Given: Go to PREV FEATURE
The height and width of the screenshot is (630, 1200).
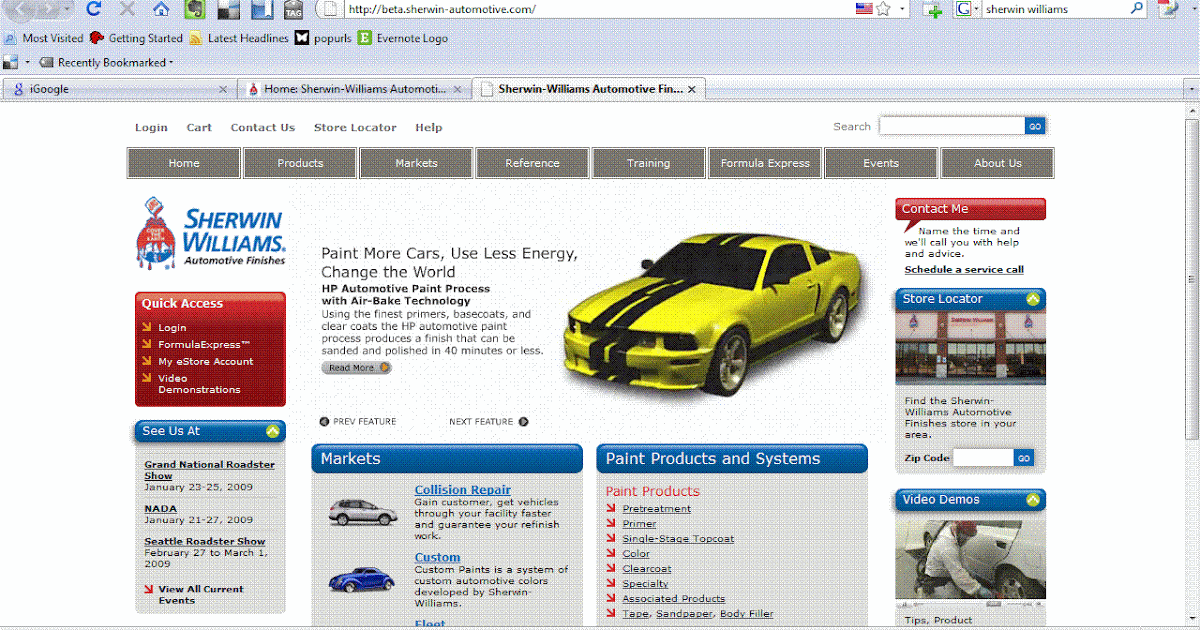Looking at the screenshot, I should point(358,422).
